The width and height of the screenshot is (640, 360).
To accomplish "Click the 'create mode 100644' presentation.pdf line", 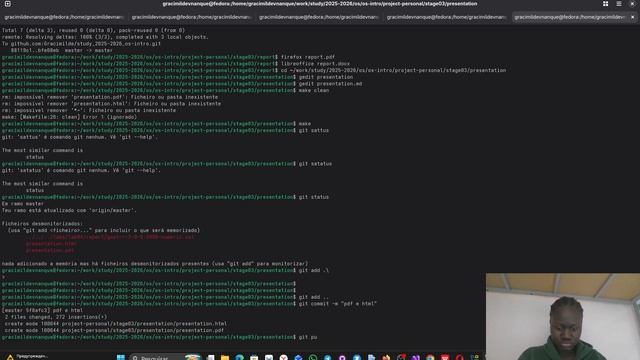I will click(114, 330).
